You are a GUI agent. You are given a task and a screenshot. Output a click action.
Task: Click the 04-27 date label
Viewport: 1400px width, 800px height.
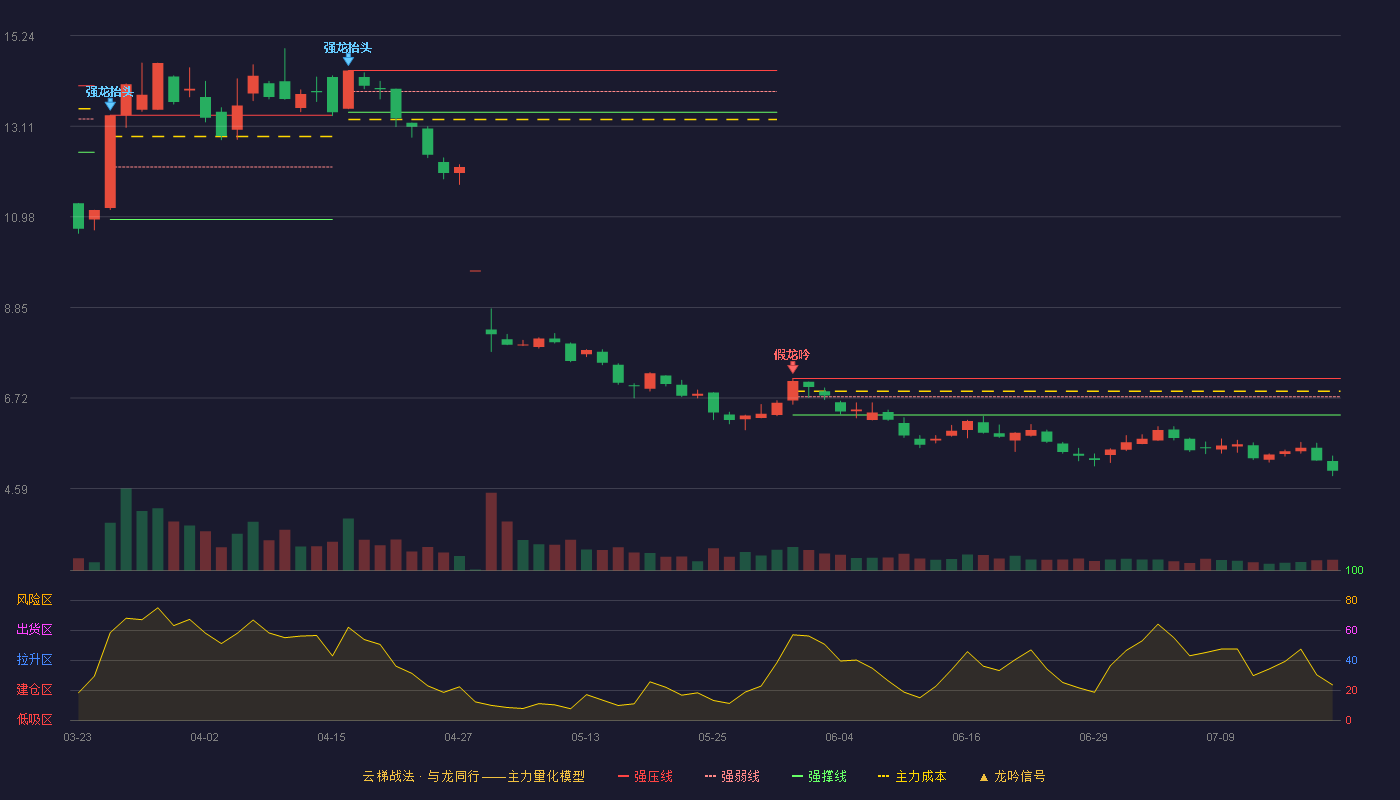pos(458,737)
